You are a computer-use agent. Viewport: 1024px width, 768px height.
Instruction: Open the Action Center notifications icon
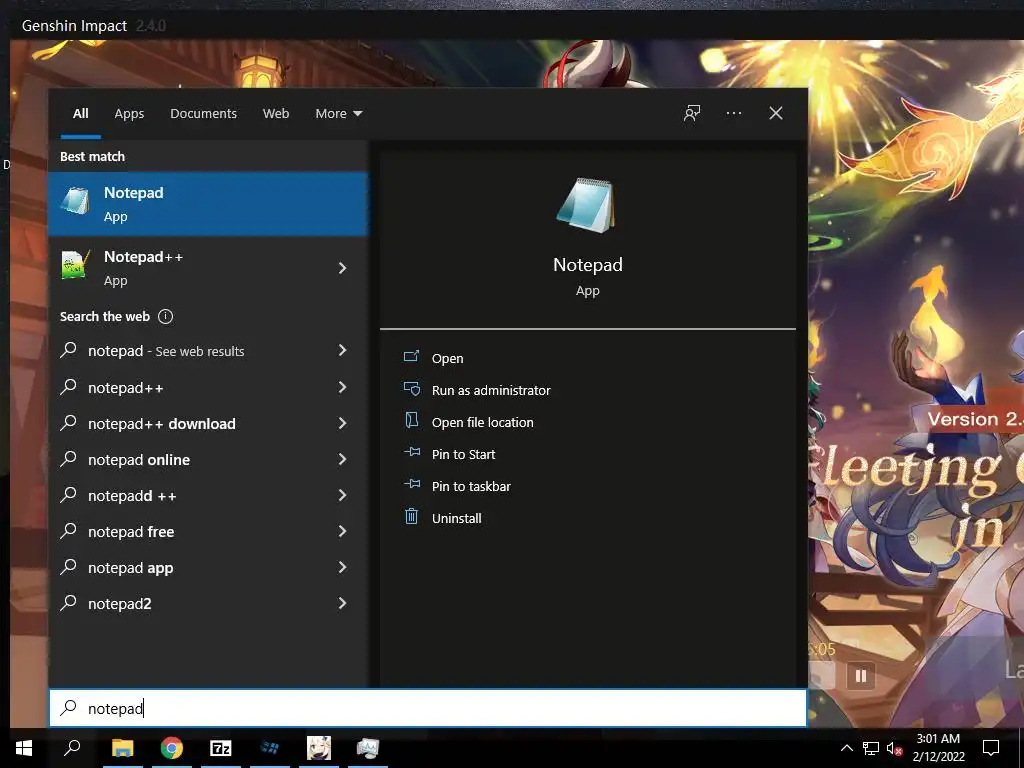coord(991,748)
